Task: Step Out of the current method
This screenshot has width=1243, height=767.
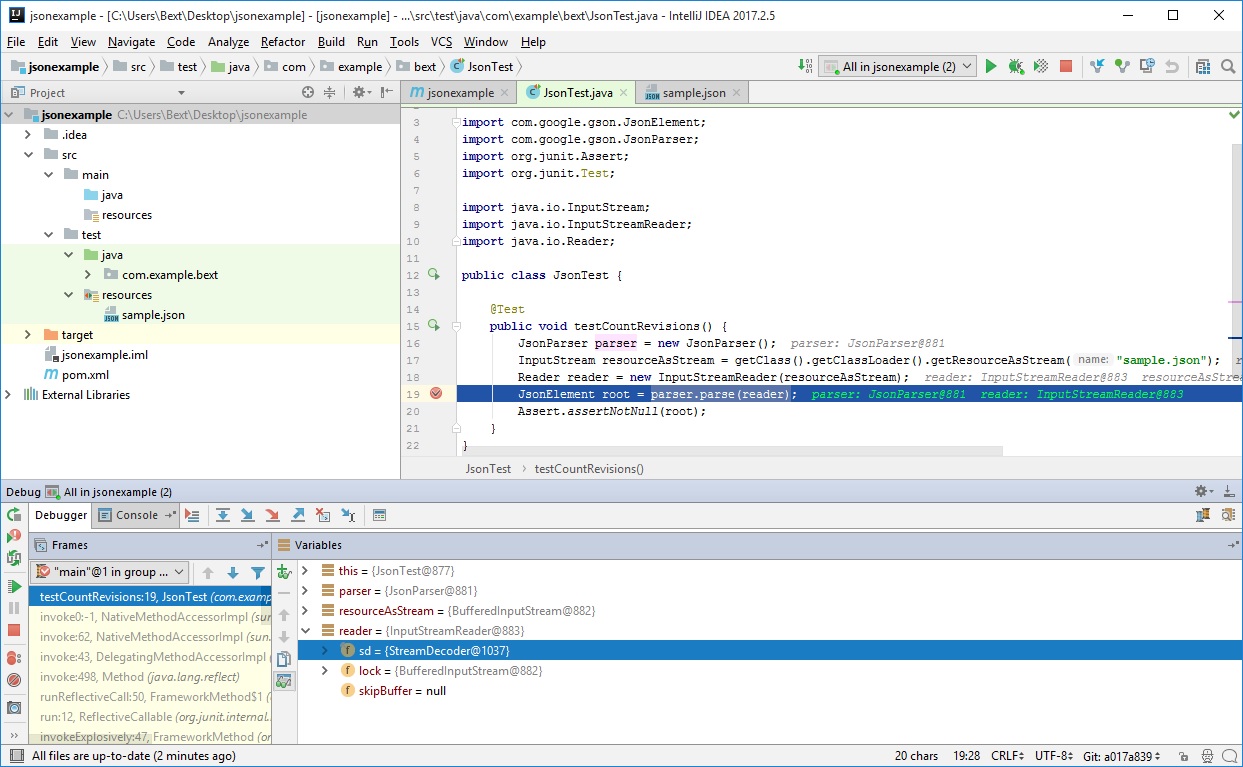Action: coord(299,514)
